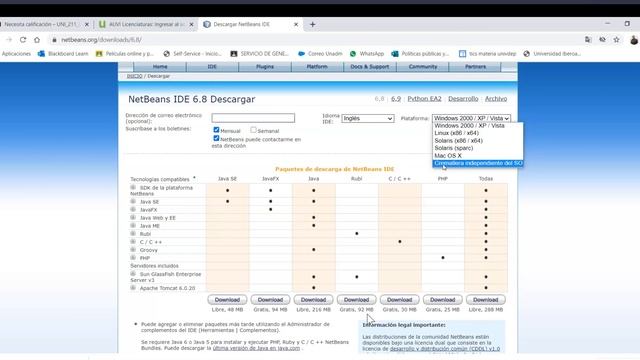Open the Archivo link

click(496, 99)
